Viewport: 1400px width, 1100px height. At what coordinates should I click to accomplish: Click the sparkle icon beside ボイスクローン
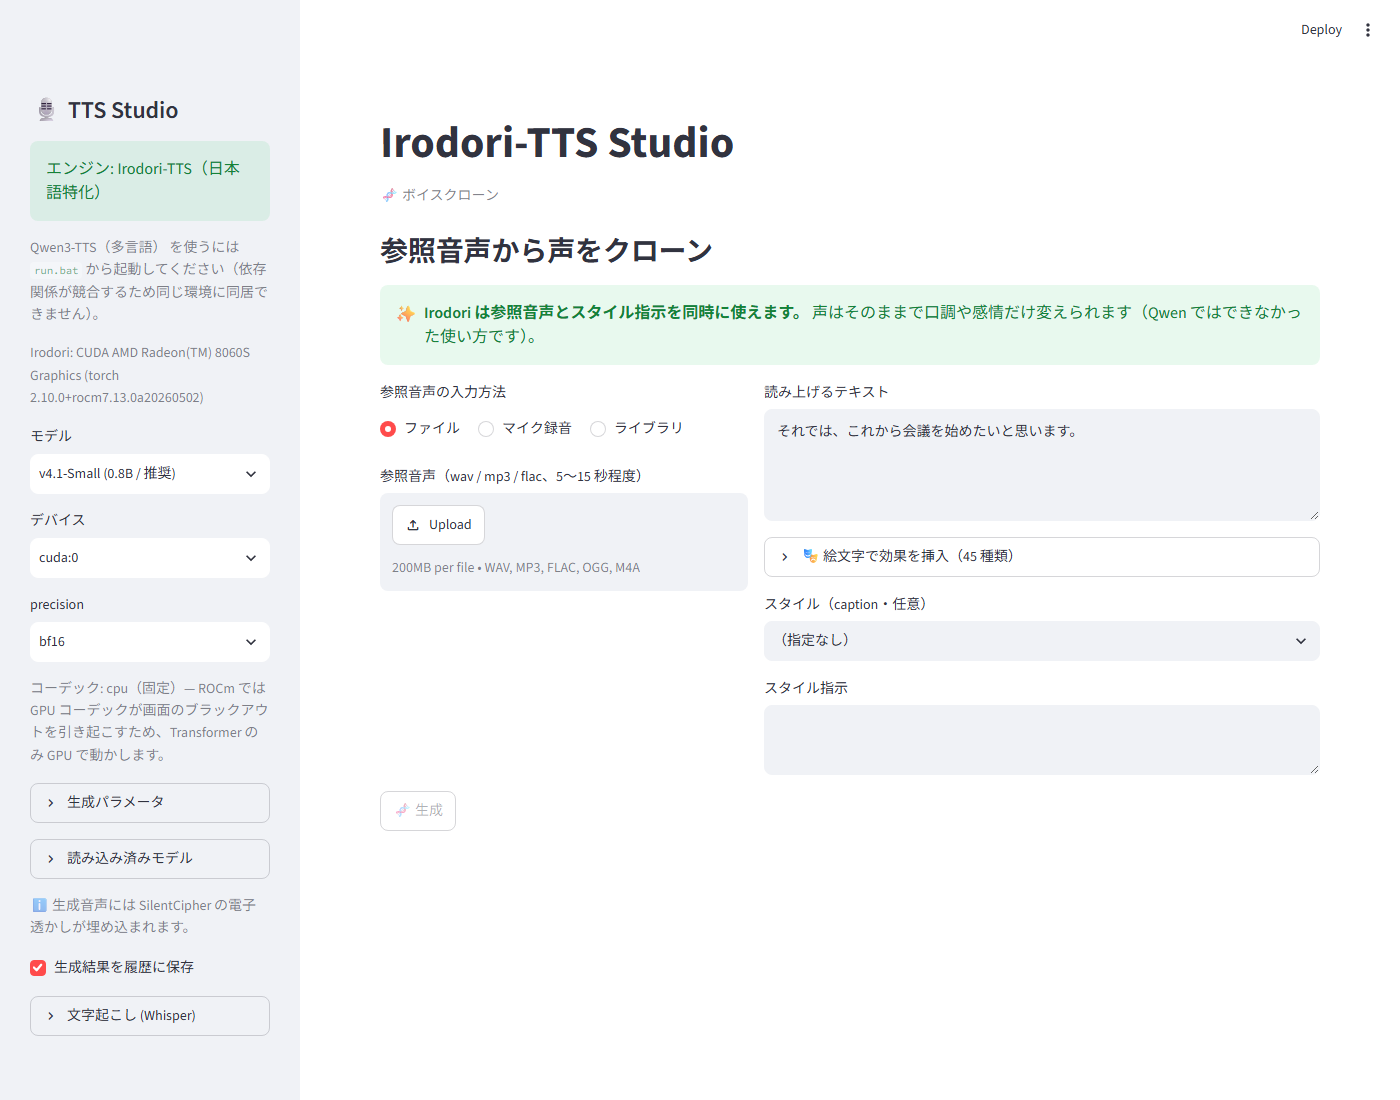389,195
